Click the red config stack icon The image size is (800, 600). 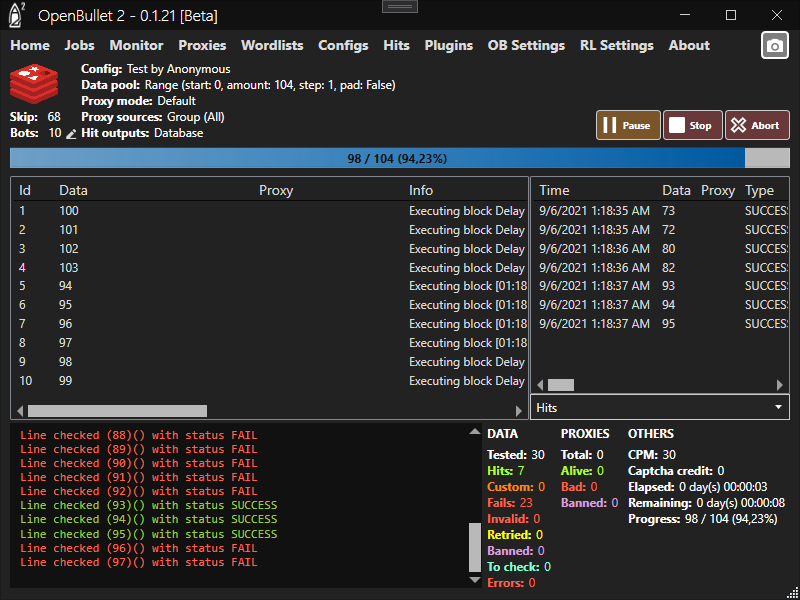coord(34,84)
